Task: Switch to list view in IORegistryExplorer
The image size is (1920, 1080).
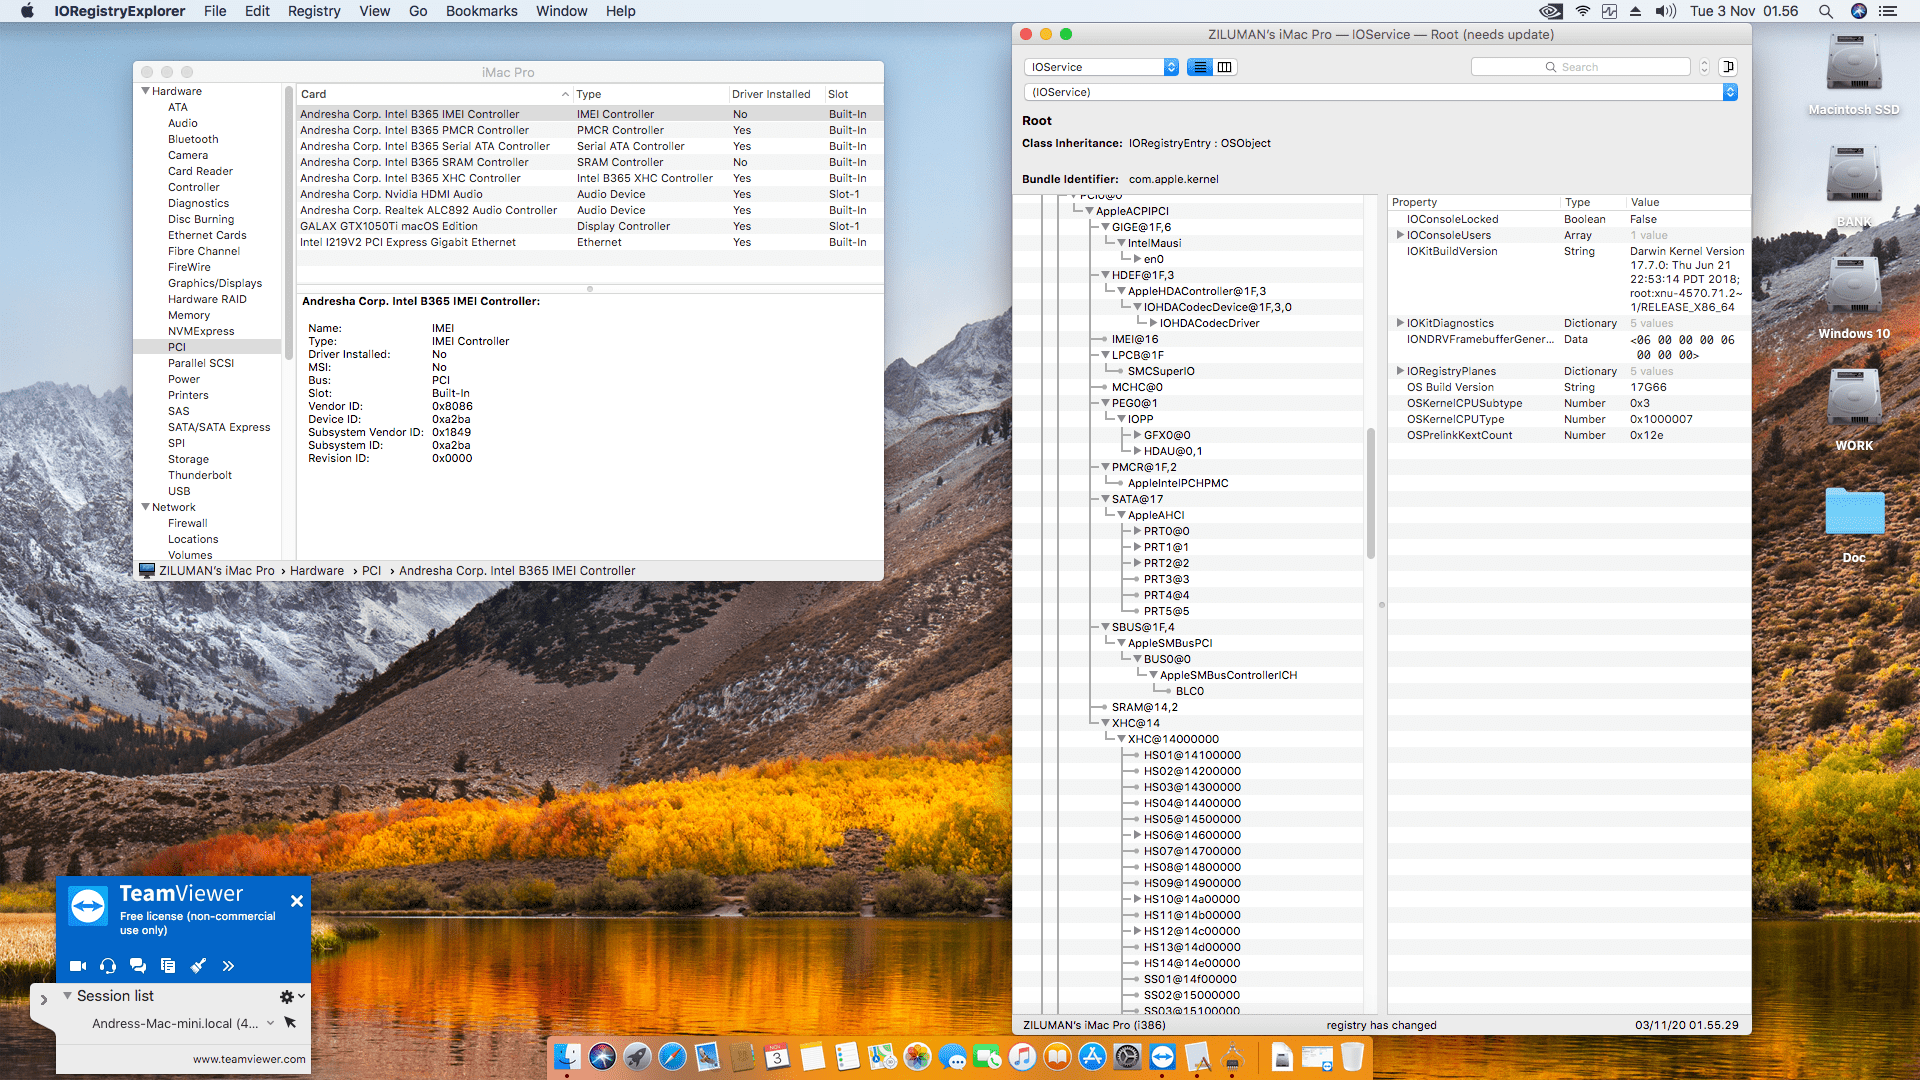Action: tap(1199, 67)
